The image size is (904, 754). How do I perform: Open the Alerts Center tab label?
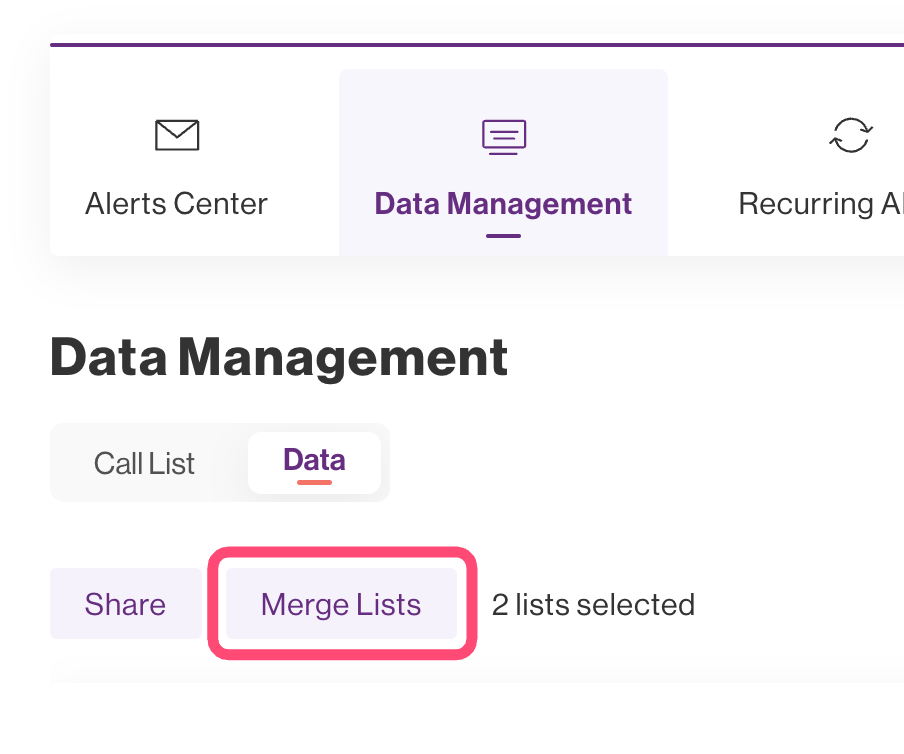[x=176, y=204]
